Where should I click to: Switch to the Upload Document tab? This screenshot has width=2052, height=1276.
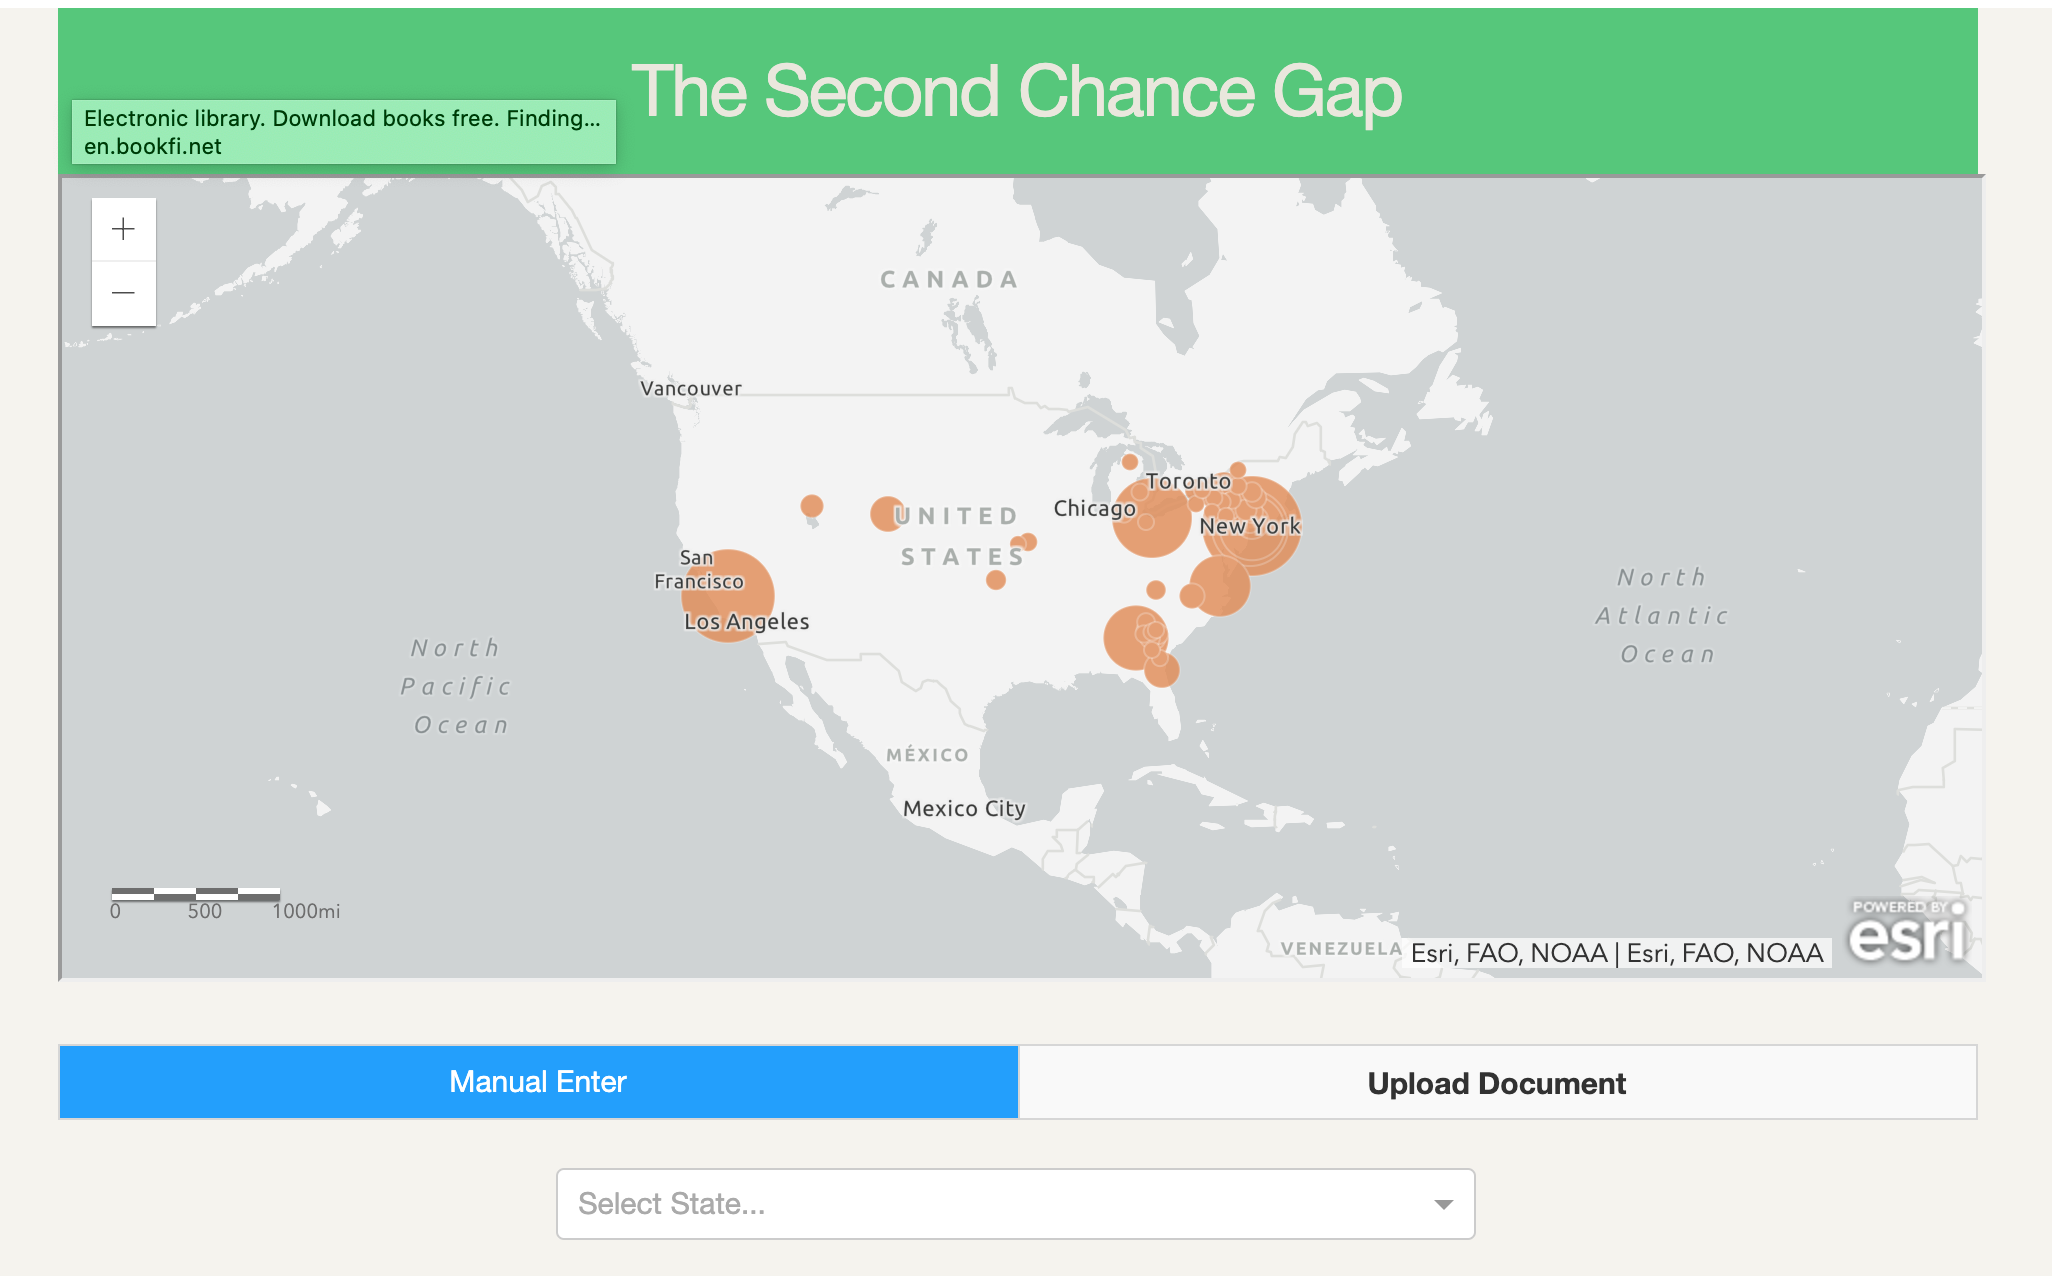point(1497,1082)
